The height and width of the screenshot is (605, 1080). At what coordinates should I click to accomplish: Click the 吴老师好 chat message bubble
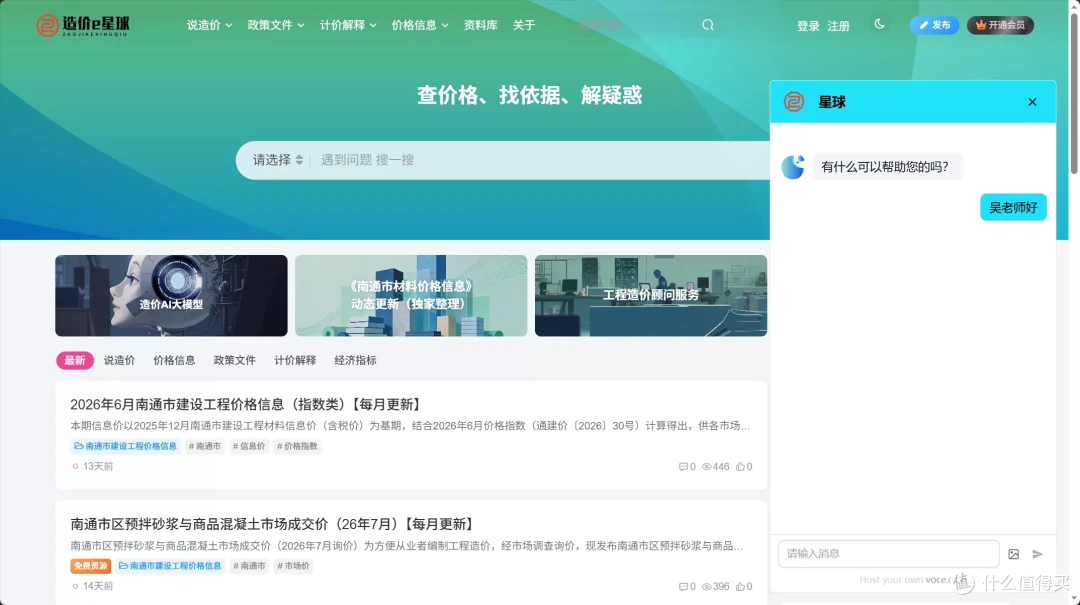click(x=1013, y=207)
